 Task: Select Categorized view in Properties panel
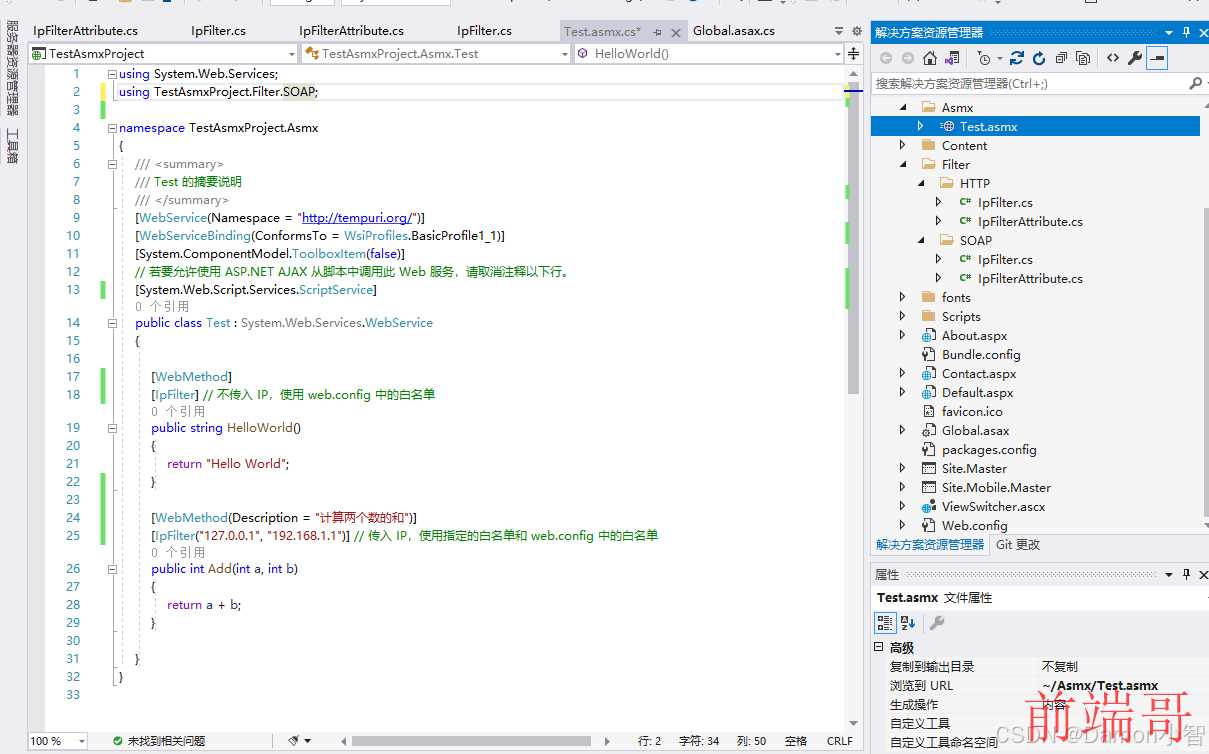[x=885, y=622]
